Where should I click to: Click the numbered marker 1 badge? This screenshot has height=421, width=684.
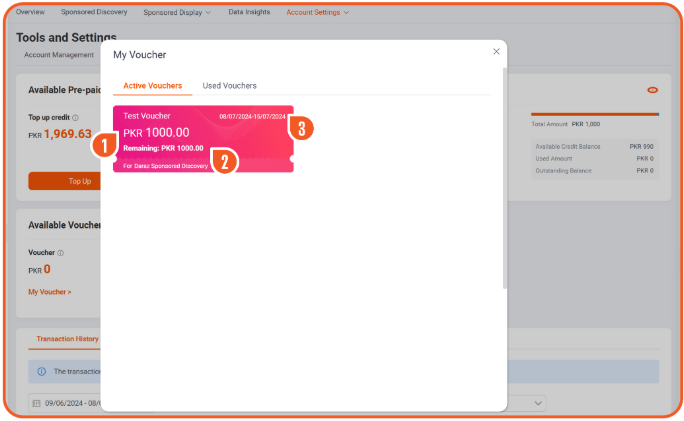(x=104, y=147)
